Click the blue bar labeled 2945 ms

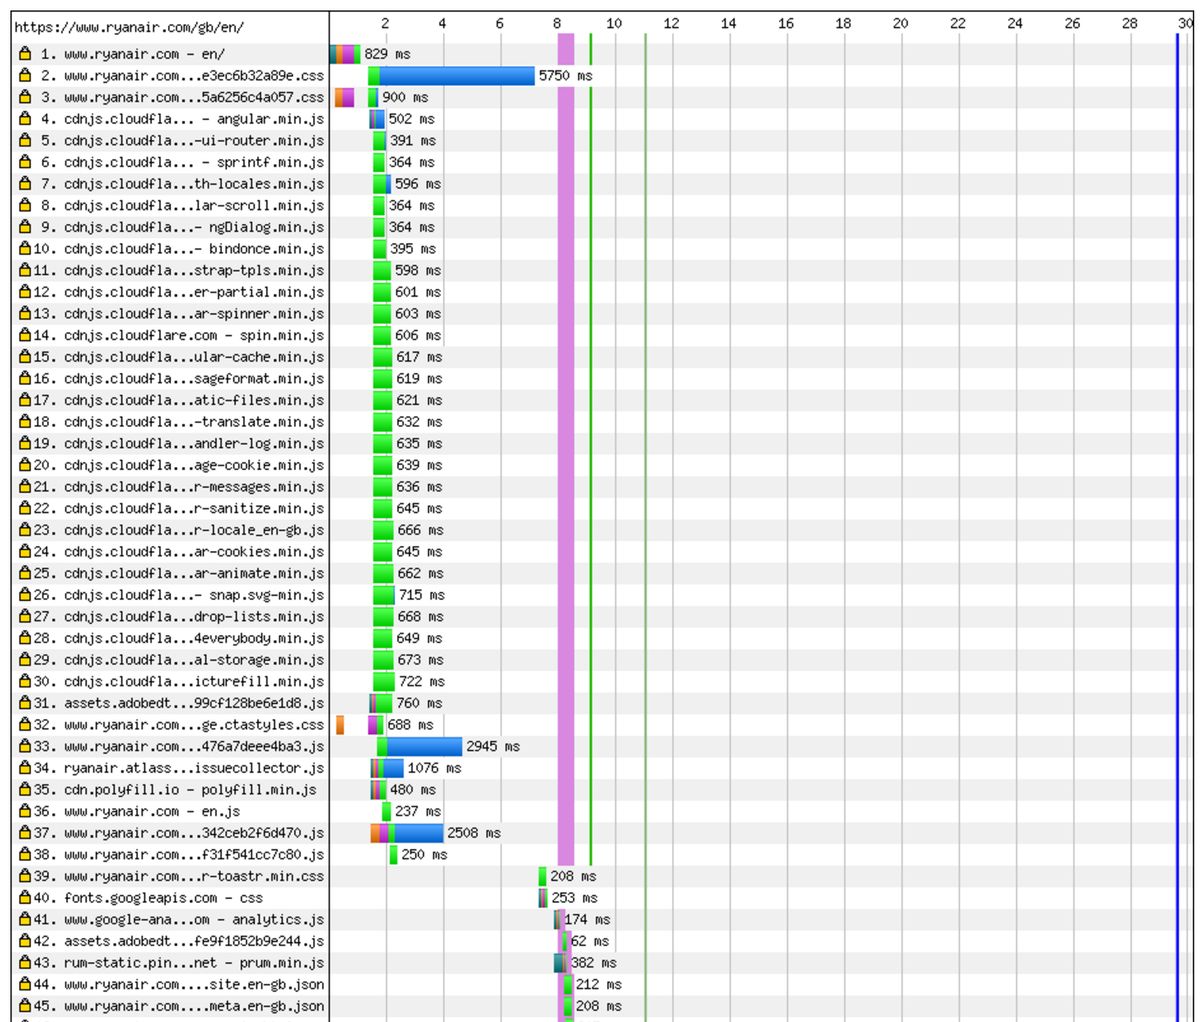coord(424,746)
